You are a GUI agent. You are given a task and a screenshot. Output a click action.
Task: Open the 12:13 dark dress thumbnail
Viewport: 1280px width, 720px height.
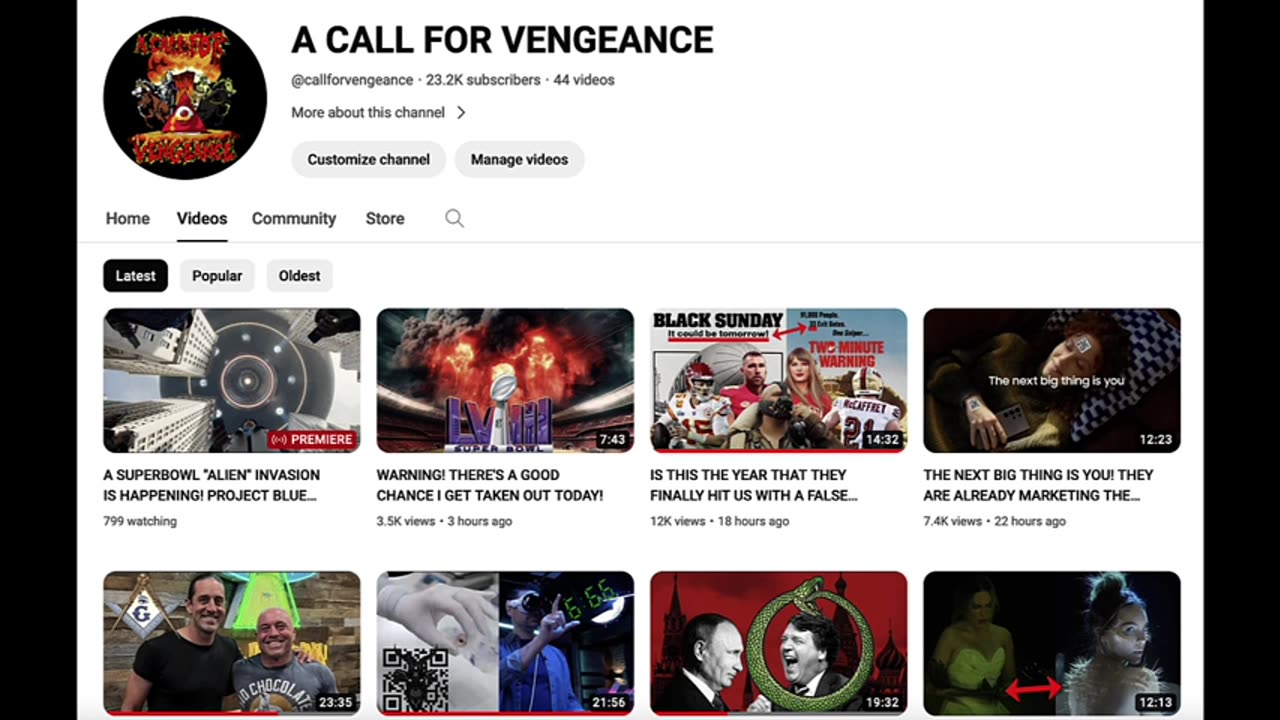point(1052,643)
